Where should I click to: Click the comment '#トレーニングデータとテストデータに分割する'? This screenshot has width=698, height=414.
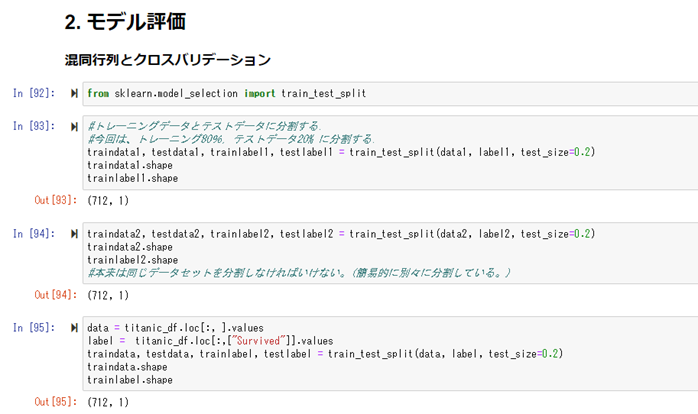(204, 126)
